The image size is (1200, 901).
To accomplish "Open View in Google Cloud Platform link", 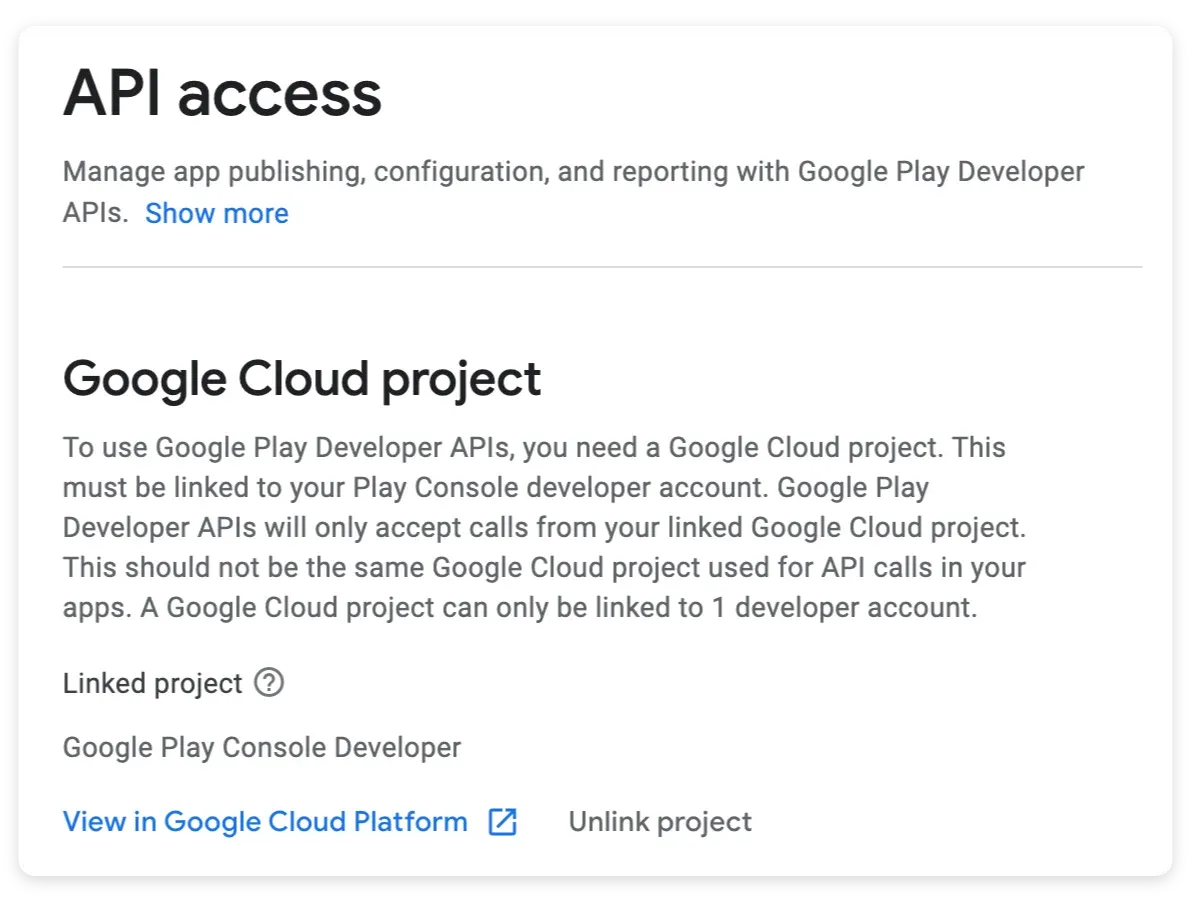I will tap(265, 822).
